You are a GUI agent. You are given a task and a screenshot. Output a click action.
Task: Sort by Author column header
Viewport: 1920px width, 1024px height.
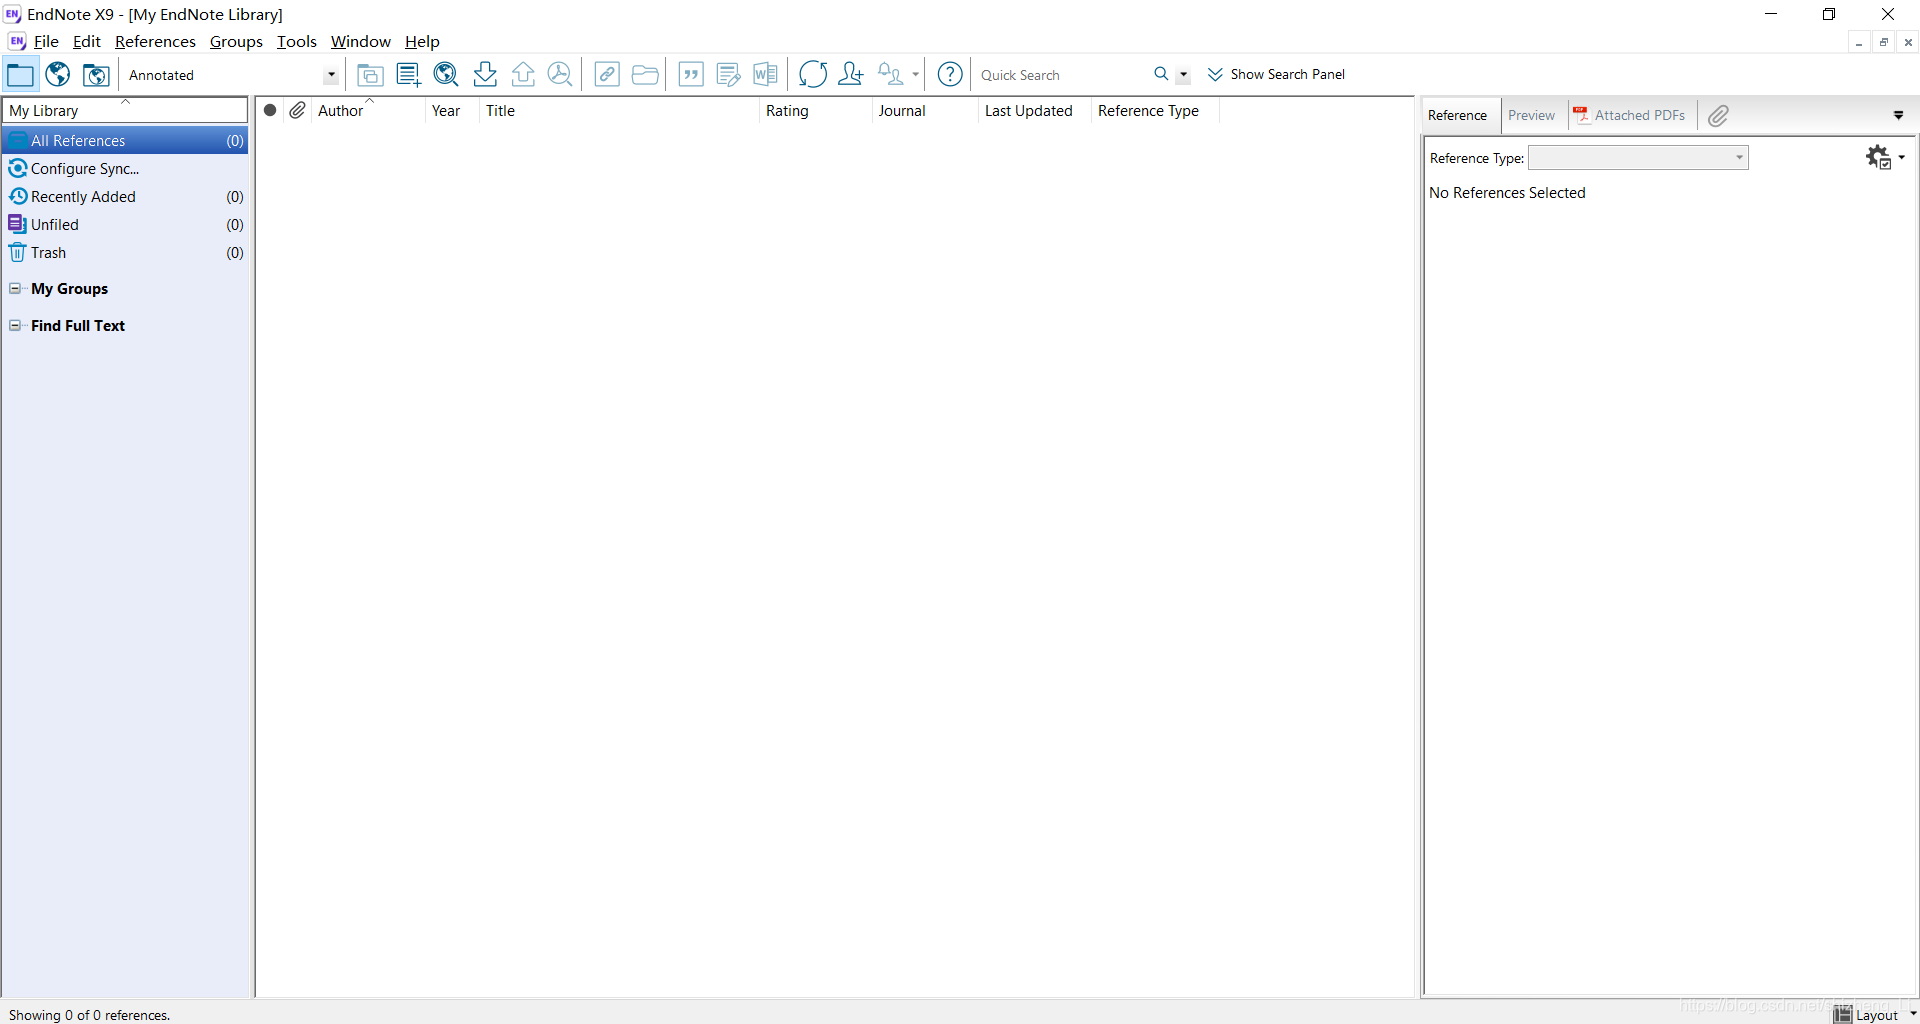(x=368, y=111)
